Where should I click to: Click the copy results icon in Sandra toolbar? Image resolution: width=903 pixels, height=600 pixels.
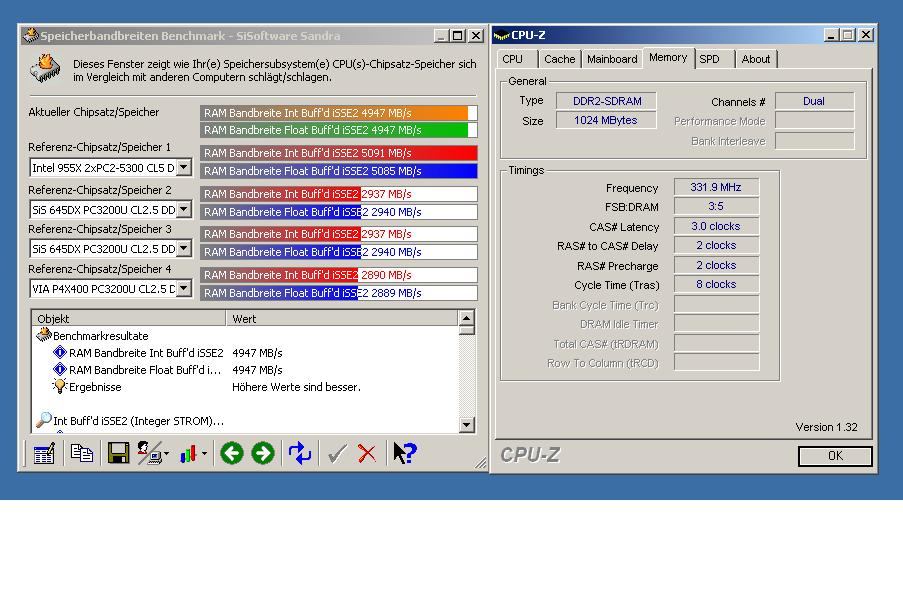[82, 454]
